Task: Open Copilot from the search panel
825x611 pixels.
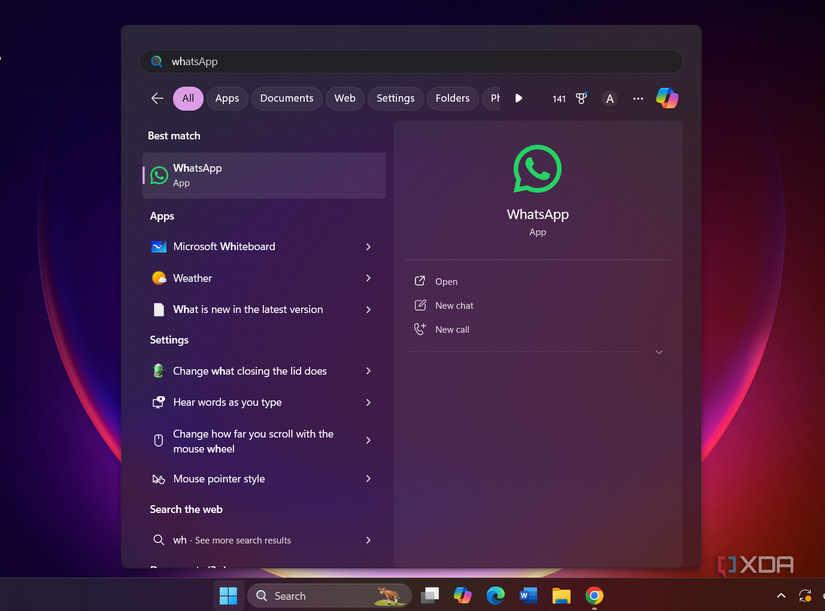Action: [667, 98]
